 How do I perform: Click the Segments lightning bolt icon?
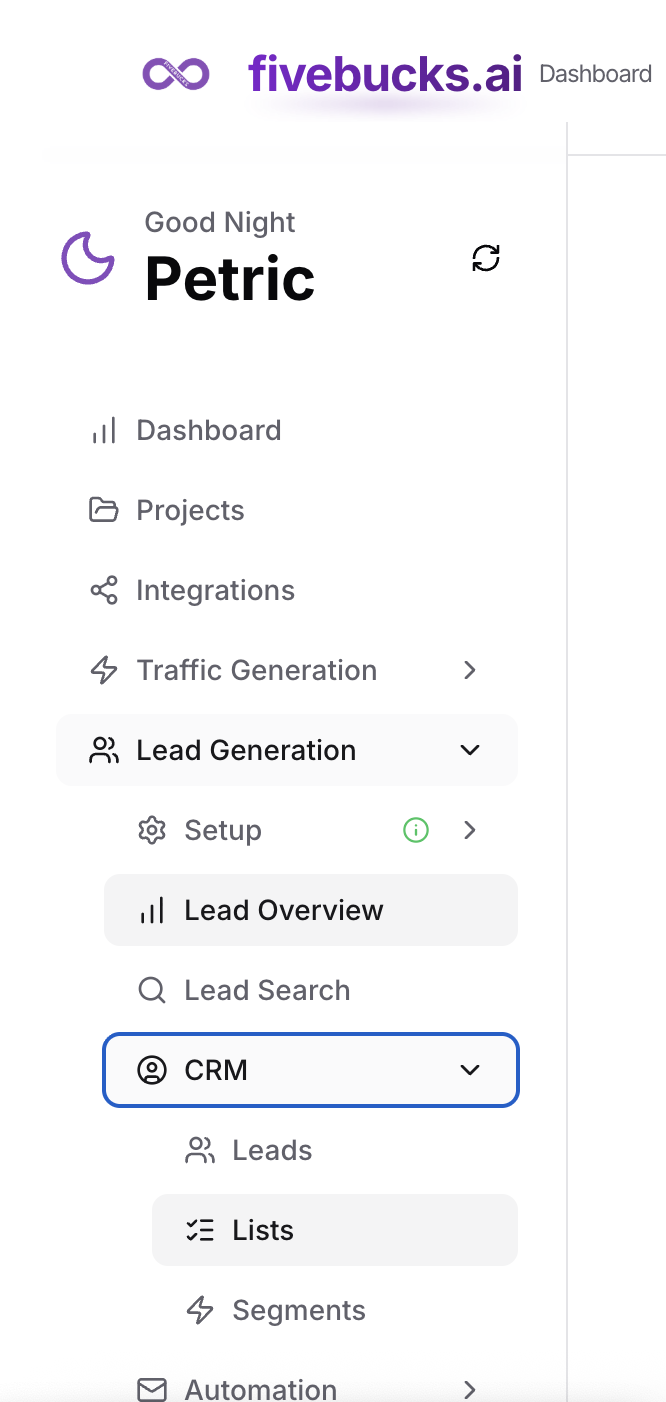tap(200, 1310)
